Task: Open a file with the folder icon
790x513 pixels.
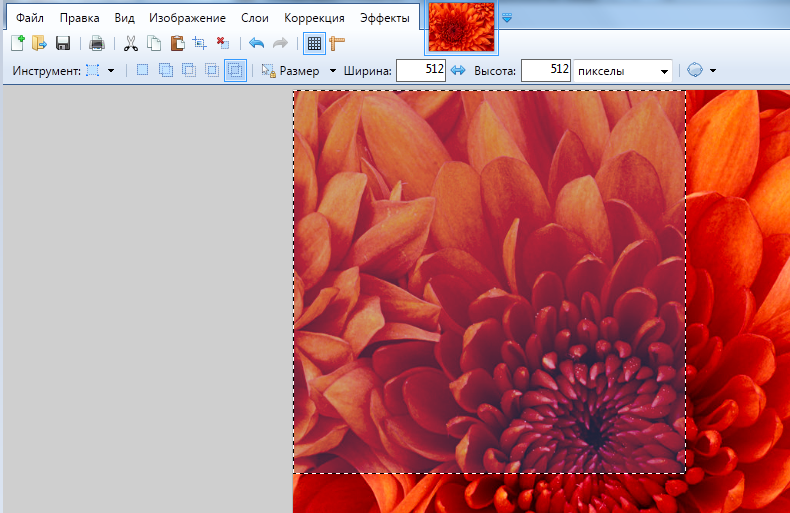Action: click(39, 43)
